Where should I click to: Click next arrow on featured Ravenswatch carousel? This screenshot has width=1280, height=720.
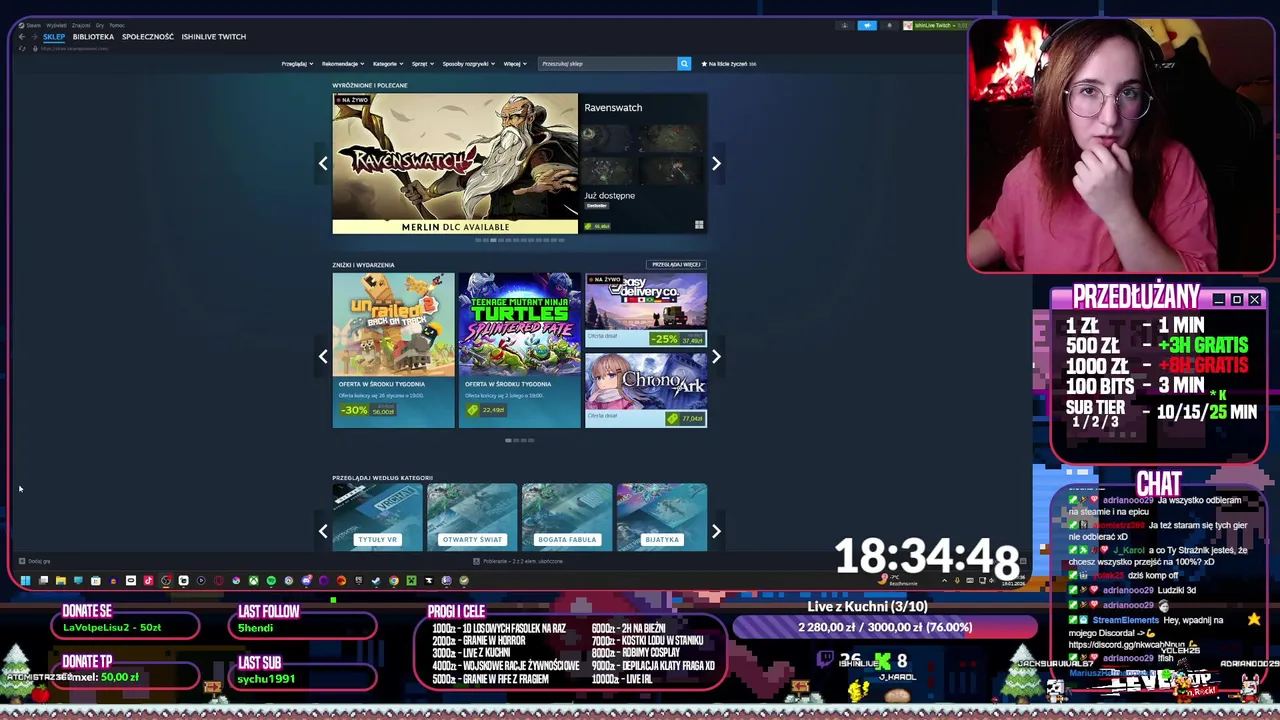pos(716,163)
